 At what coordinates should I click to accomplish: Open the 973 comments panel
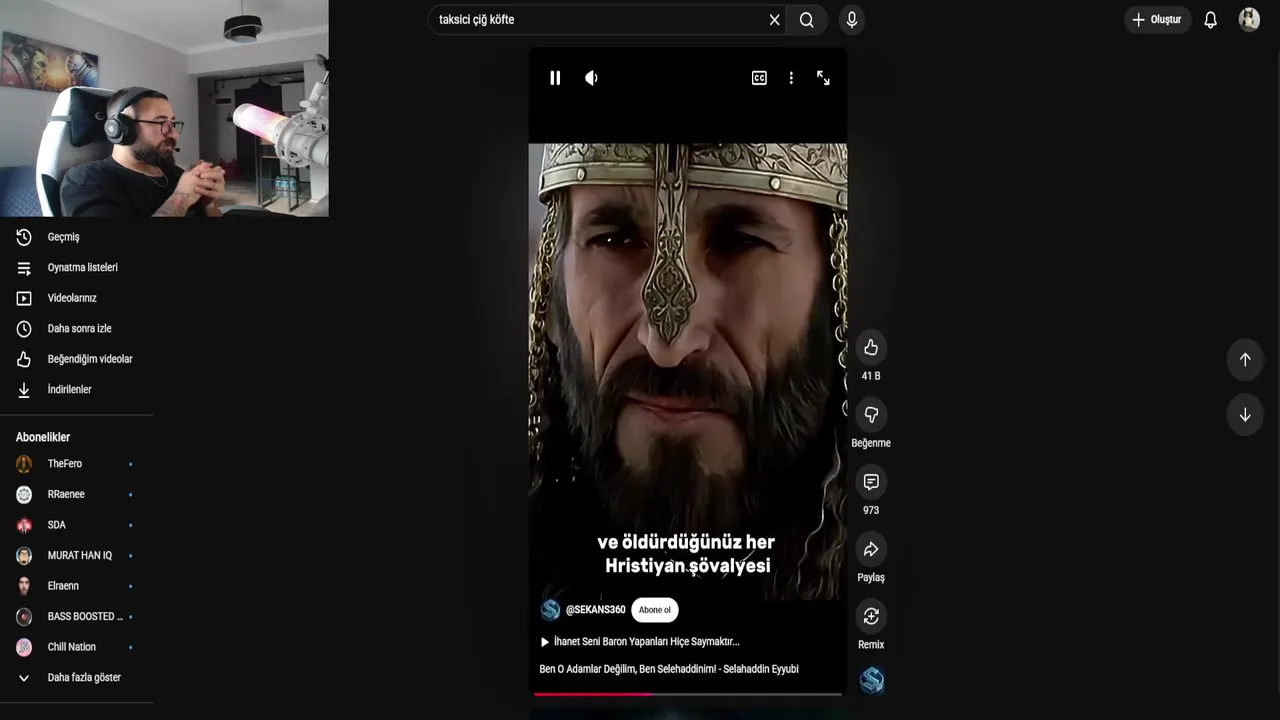pyautogui.click(x=871, y=482)
